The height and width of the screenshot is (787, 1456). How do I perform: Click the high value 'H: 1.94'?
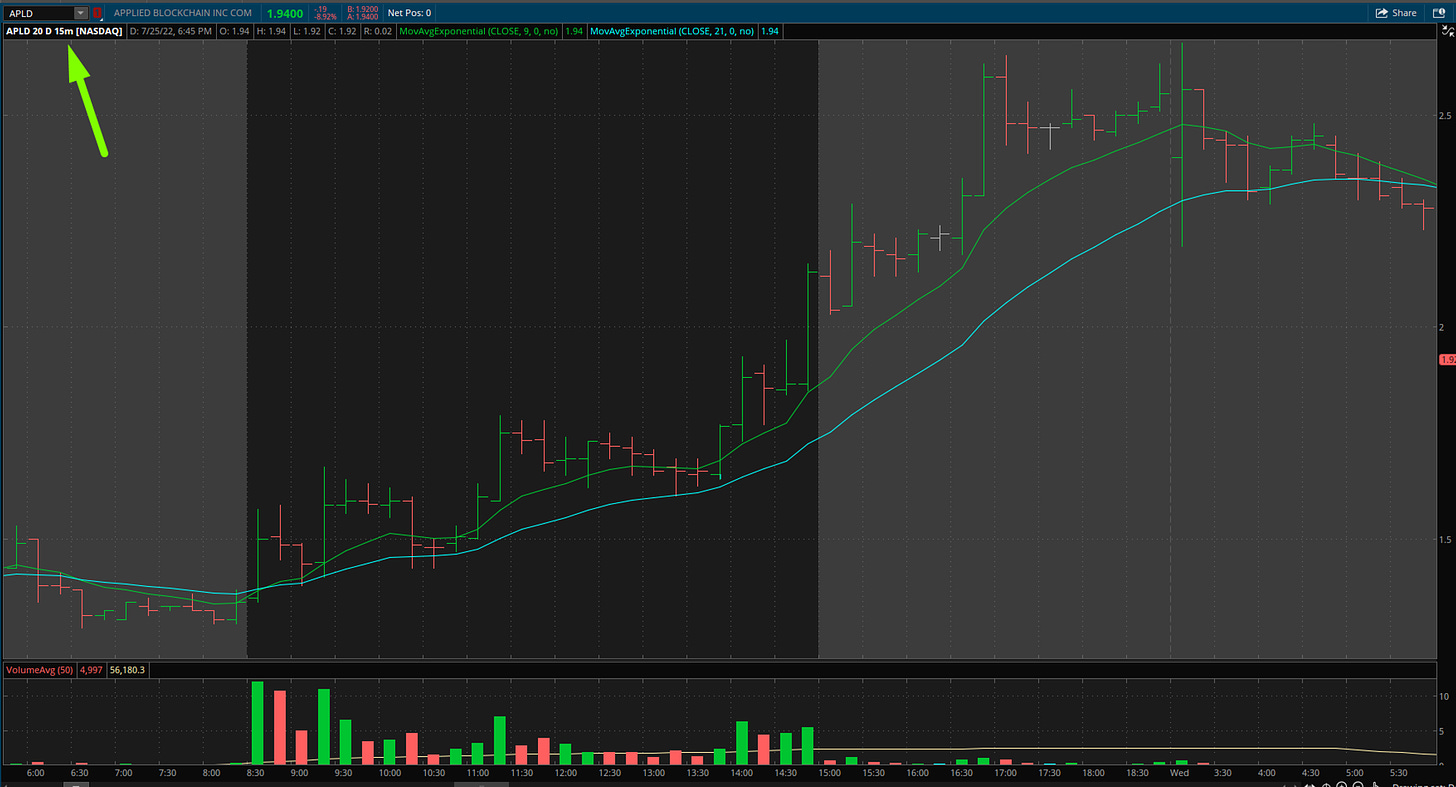coord(271,31)
